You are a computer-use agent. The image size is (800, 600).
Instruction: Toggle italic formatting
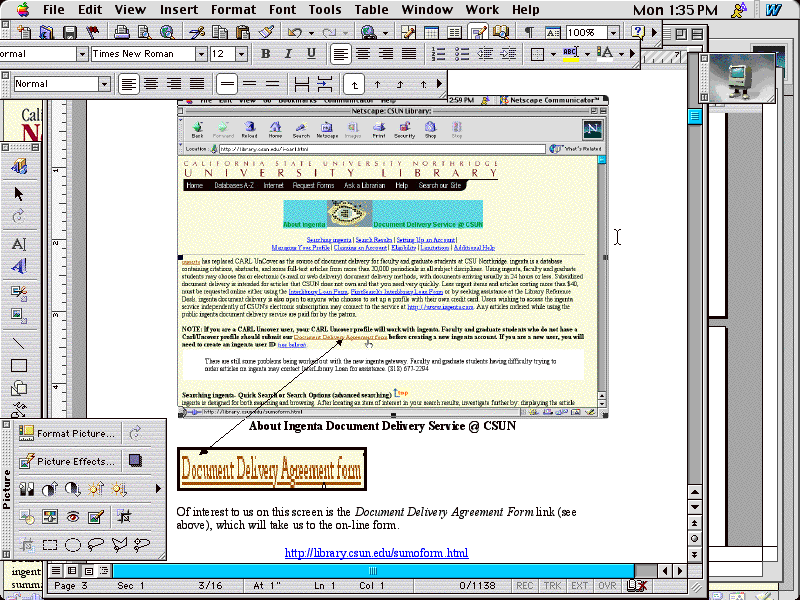tap(288, 54)
